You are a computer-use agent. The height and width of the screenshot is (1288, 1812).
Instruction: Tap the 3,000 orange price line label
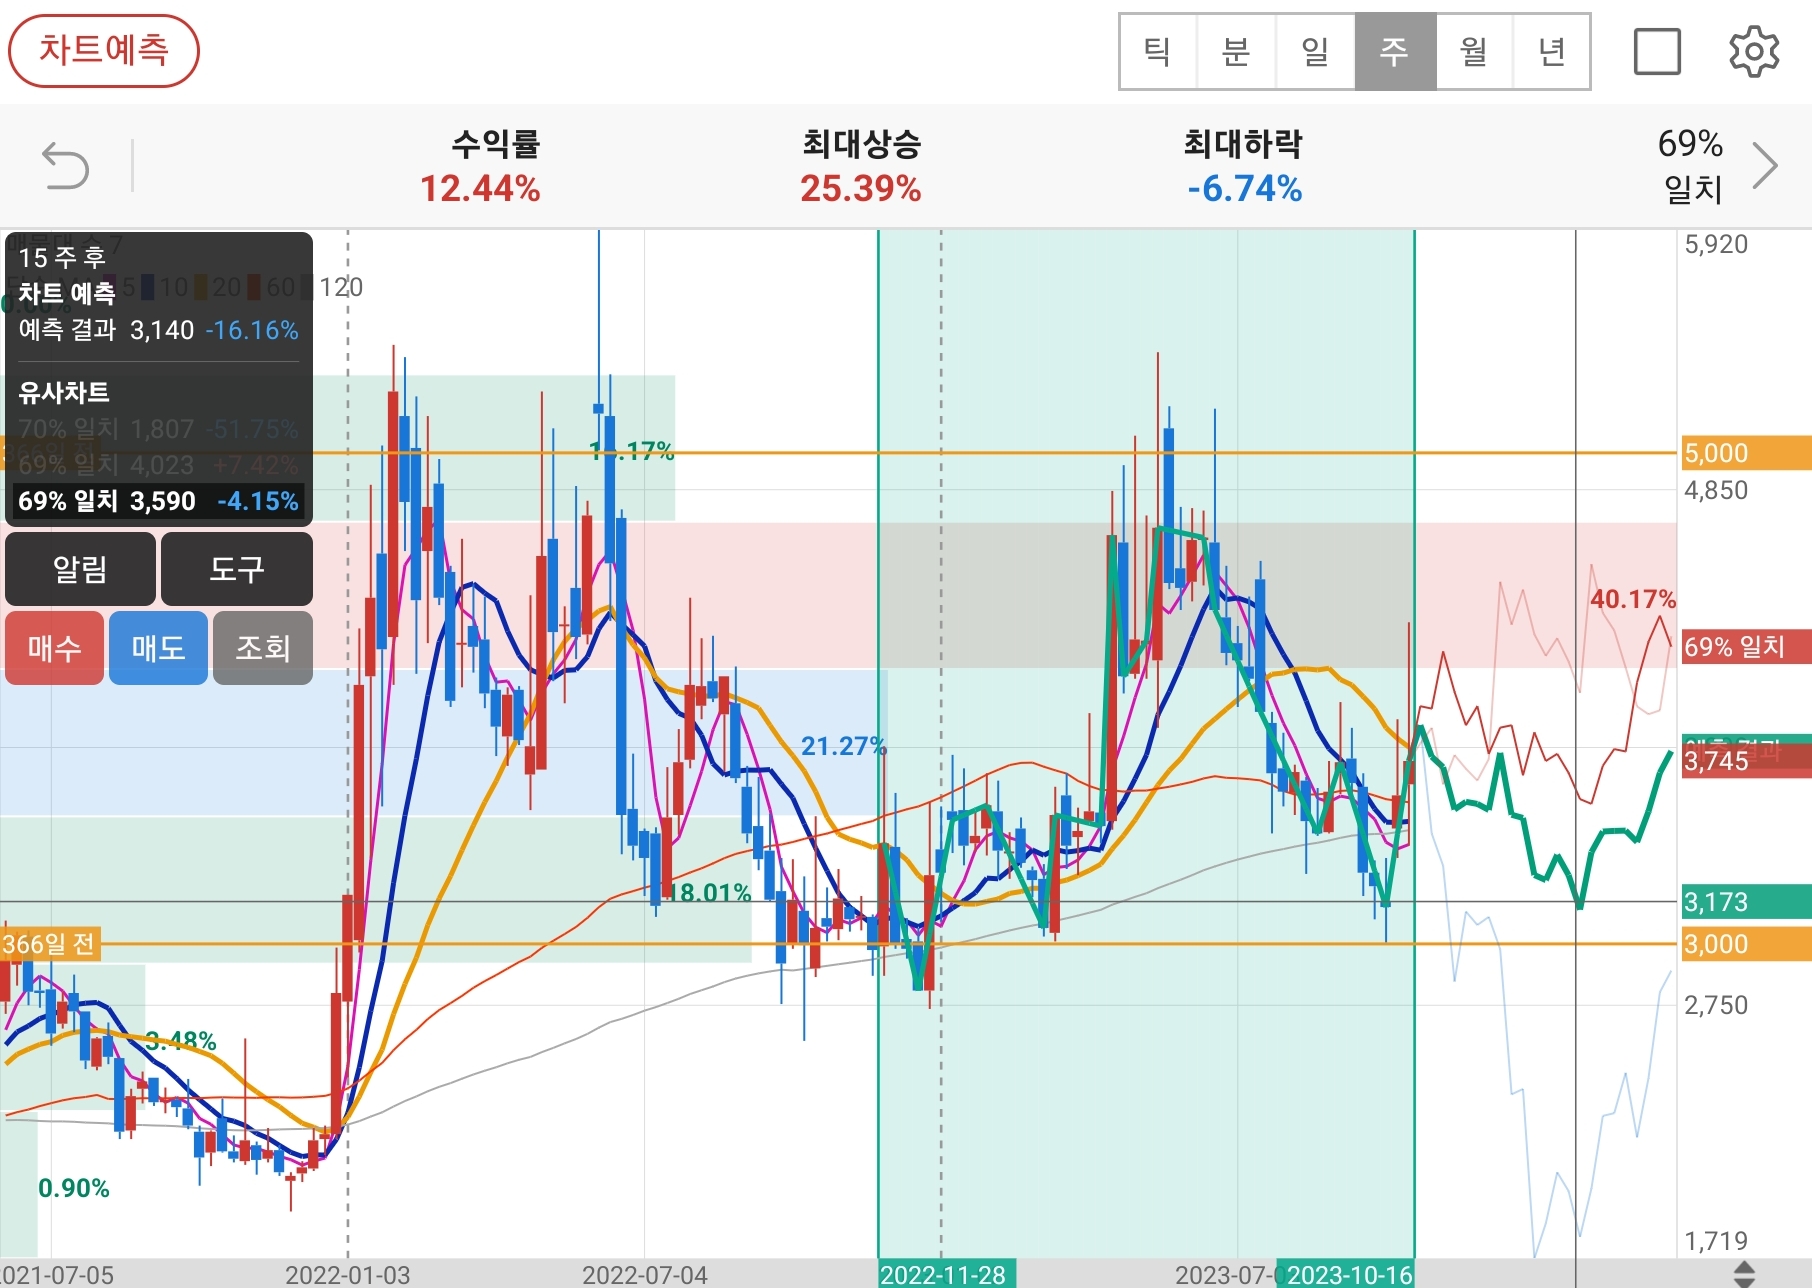(1745, 944)
